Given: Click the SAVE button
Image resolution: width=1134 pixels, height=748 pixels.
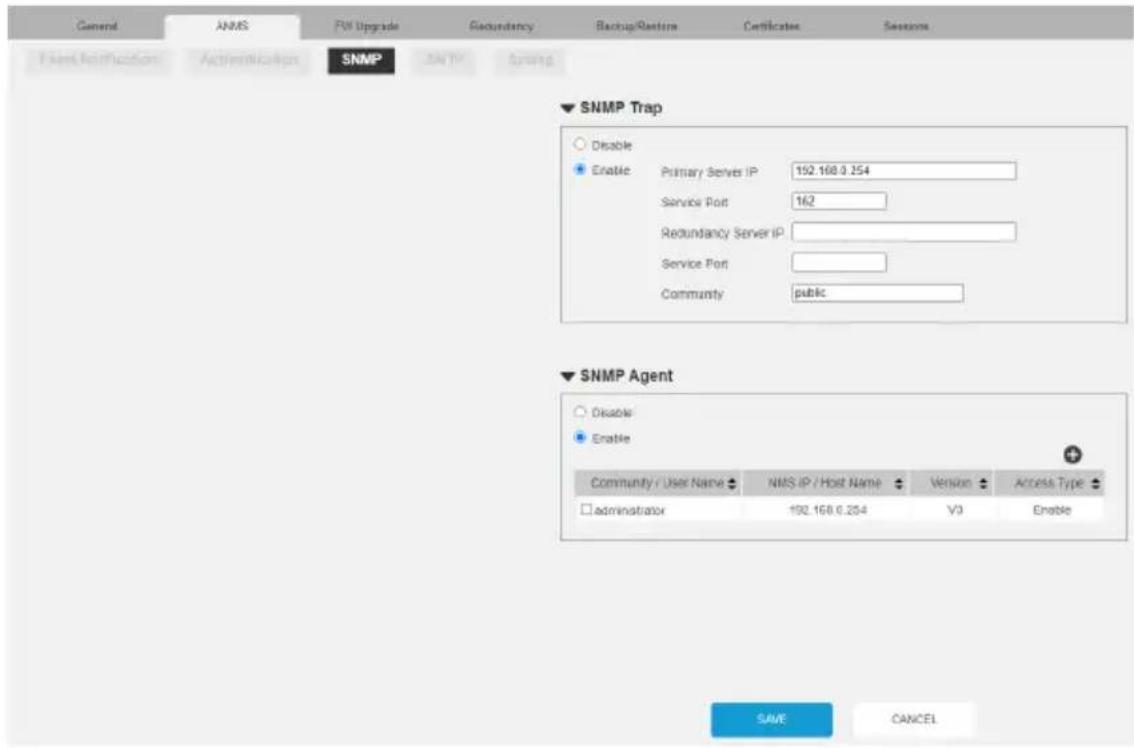Looking at the screenshot, I should coord(772,719).
